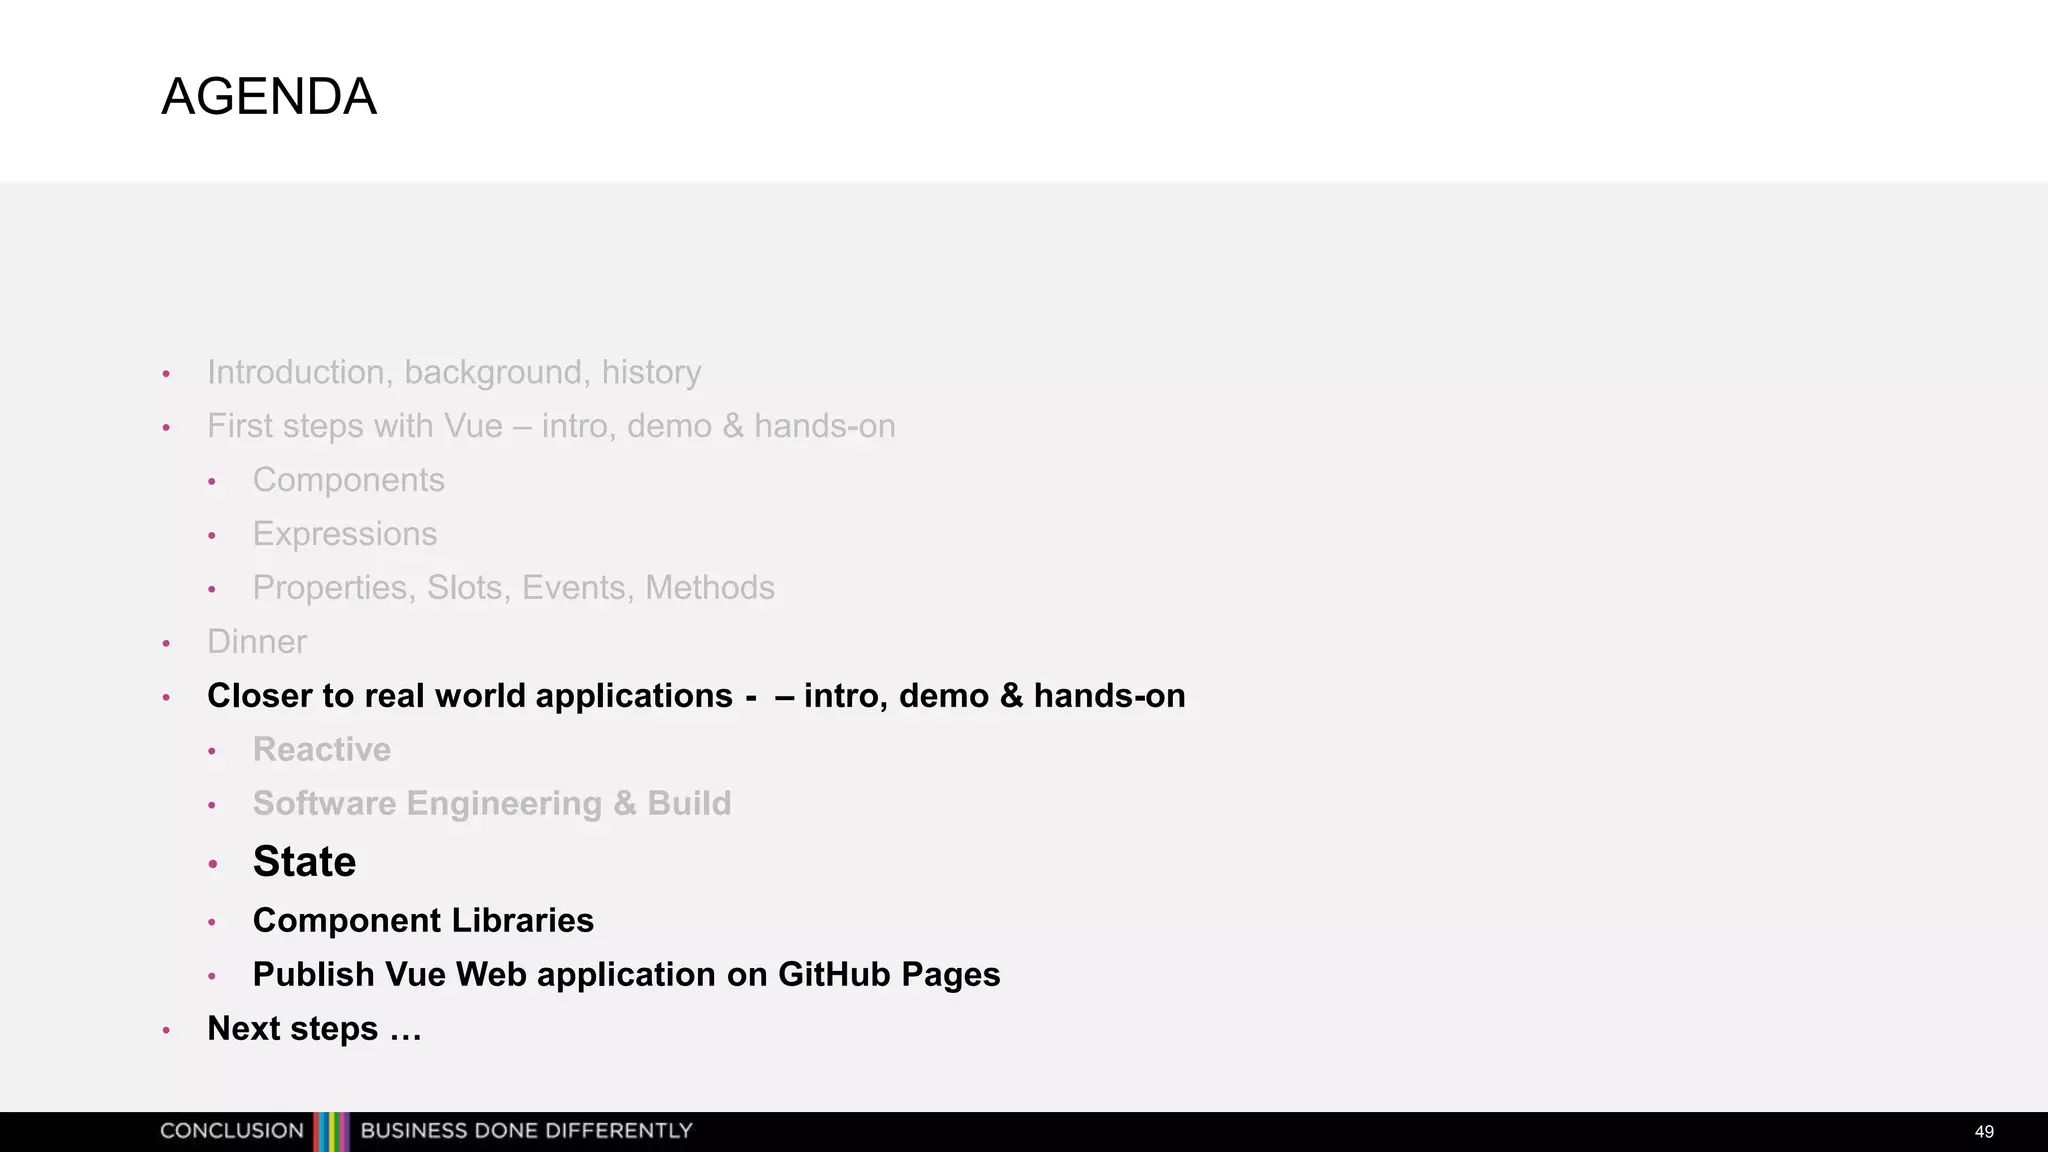Select 'Introduction, background, history' agenda item
2048x1152 pixels.
pyautogui.click(x=454, y=372)
